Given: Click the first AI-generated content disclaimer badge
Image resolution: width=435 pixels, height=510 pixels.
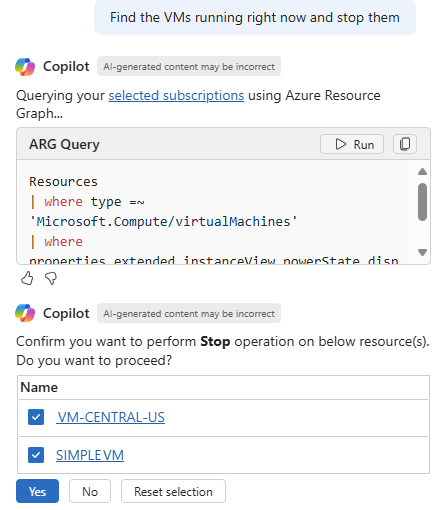Looking at the screenshot, I should point(189,67).
